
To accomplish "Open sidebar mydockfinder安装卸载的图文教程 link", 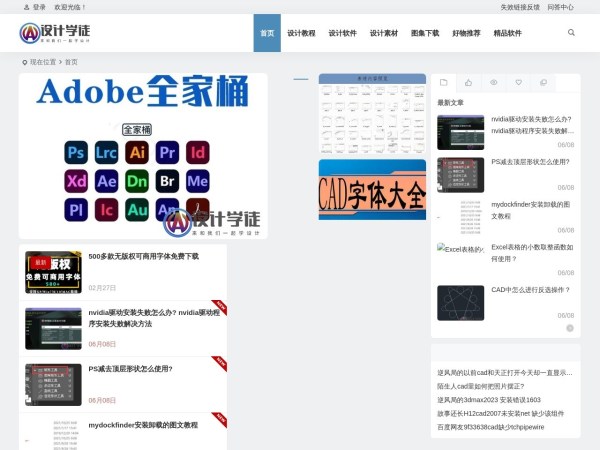I will point(531,210).
